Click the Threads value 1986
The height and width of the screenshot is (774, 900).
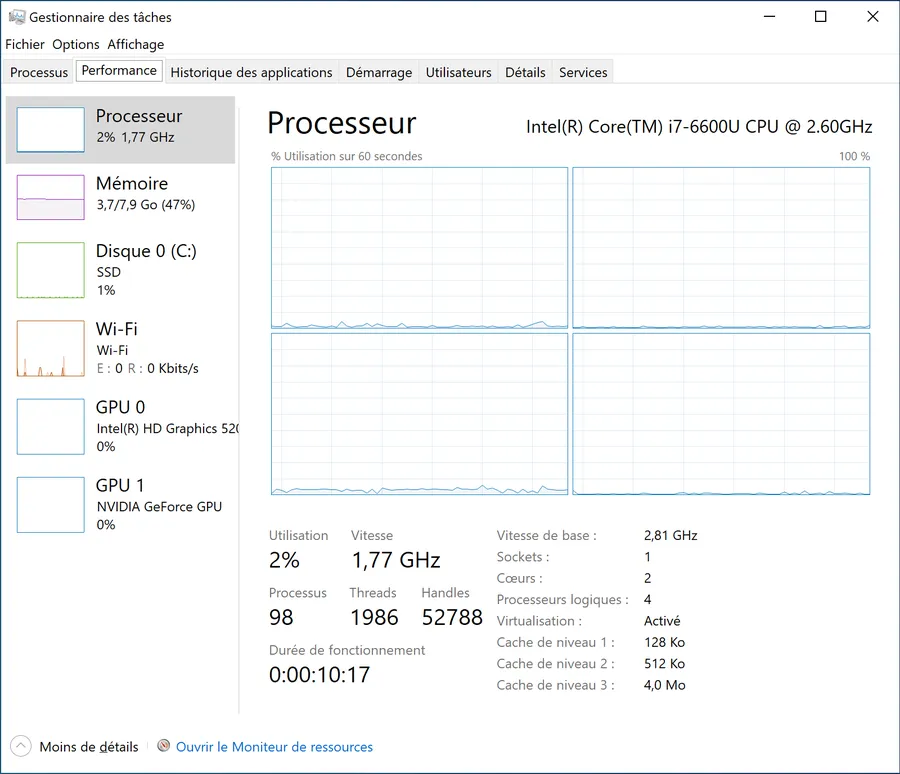click(374, 617)
